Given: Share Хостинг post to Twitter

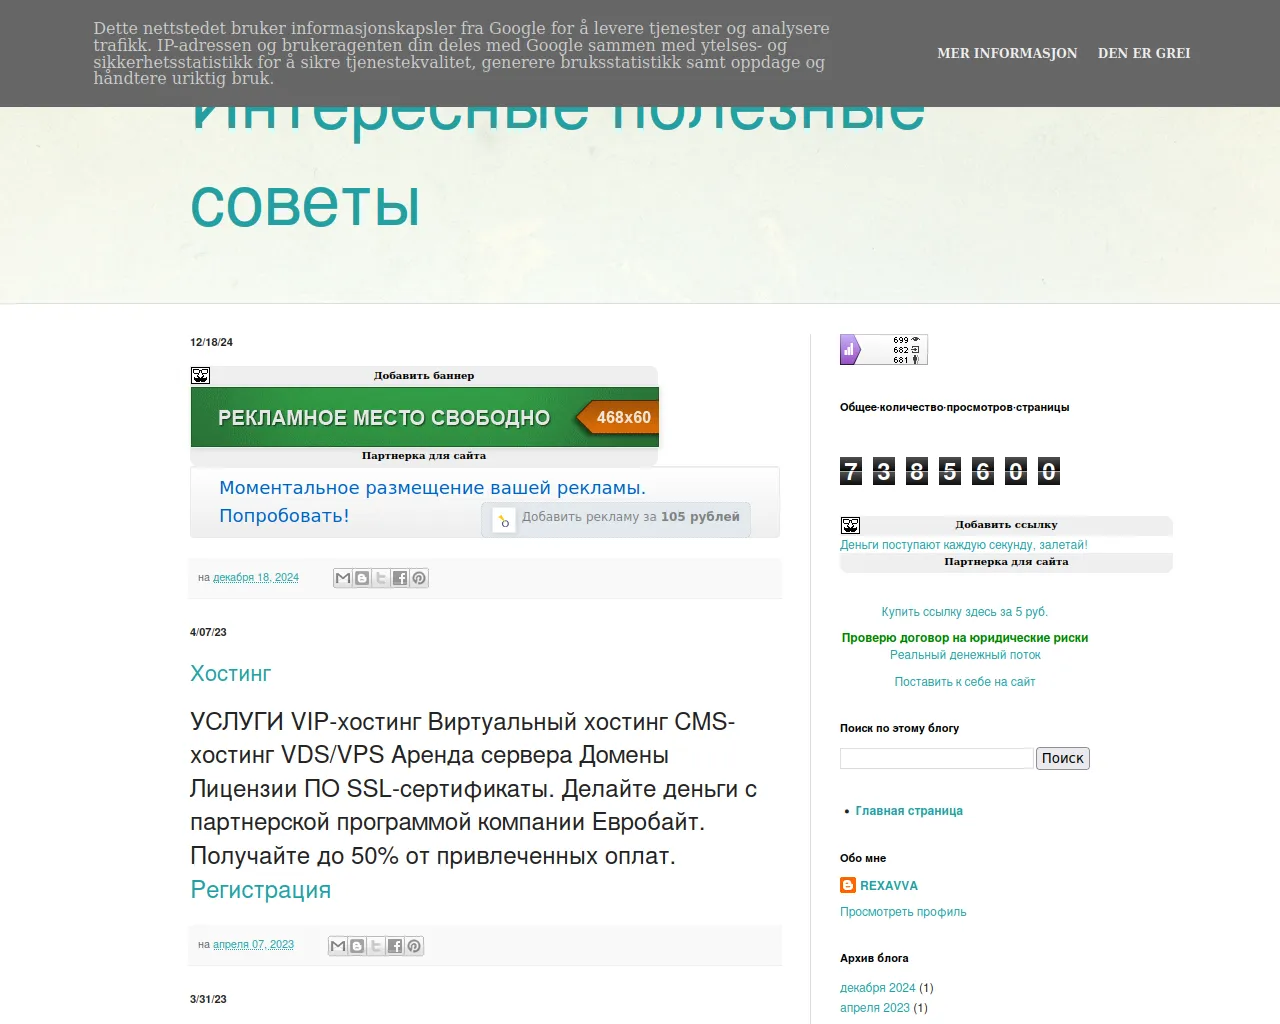Looking at the screenshot, I should pyautogui.click(x=376, y=946).
